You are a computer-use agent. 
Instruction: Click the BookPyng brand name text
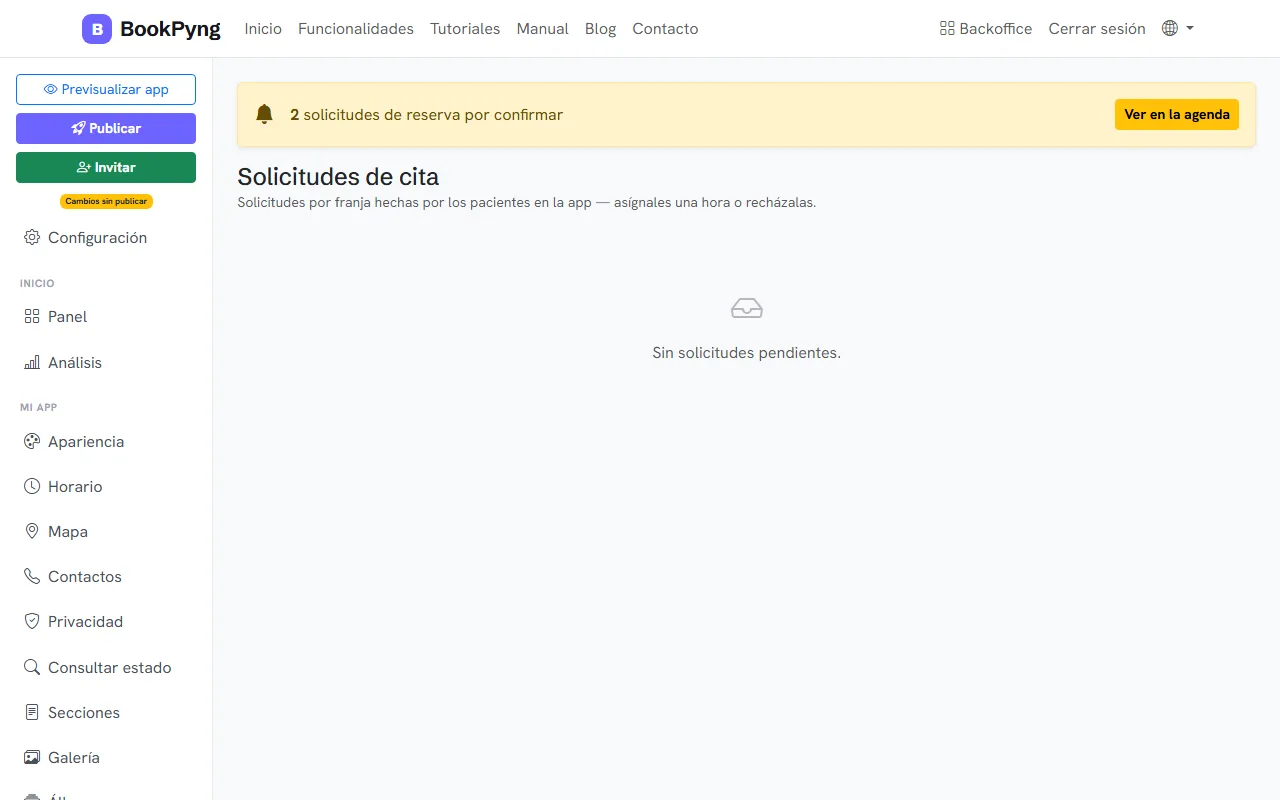pyautogui.click(x=170, y=29)
